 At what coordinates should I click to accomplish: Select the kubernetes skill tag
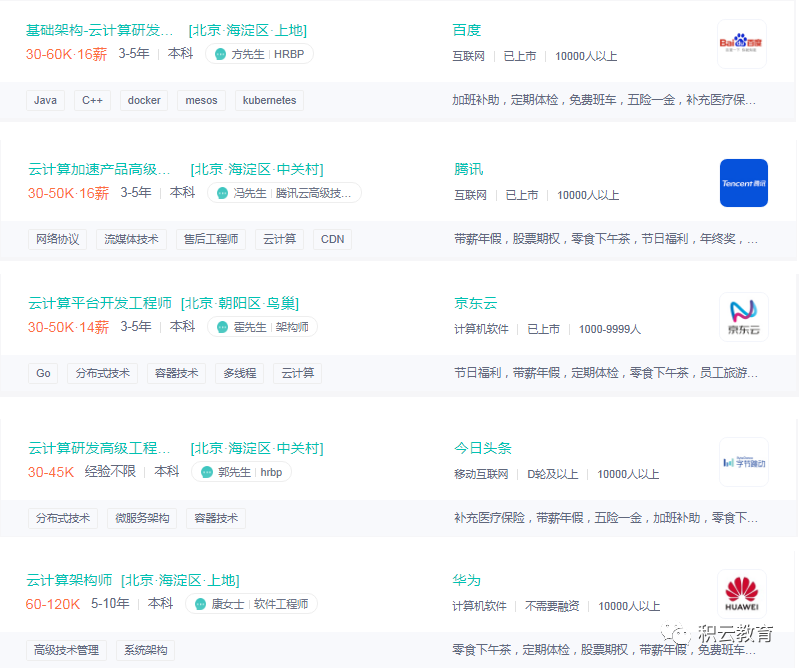coord(269,100)
